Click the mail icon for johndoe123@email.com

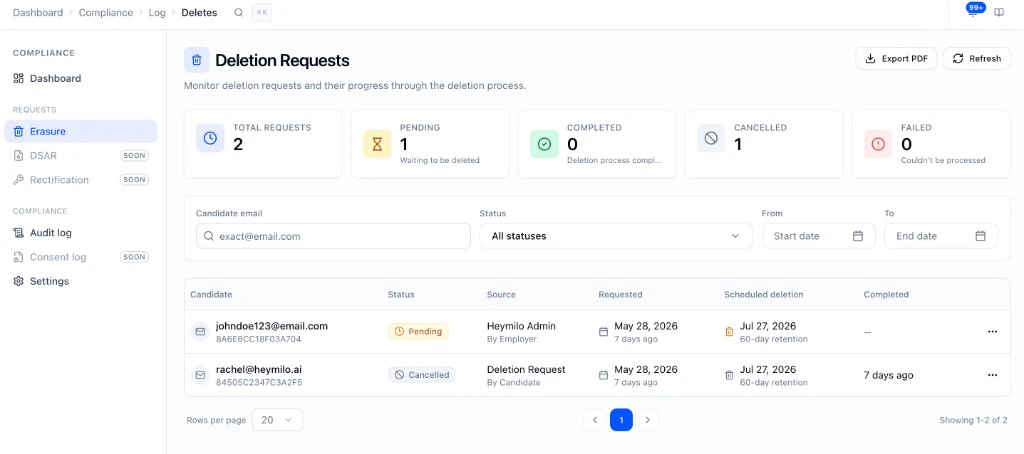tap(199, 332)
